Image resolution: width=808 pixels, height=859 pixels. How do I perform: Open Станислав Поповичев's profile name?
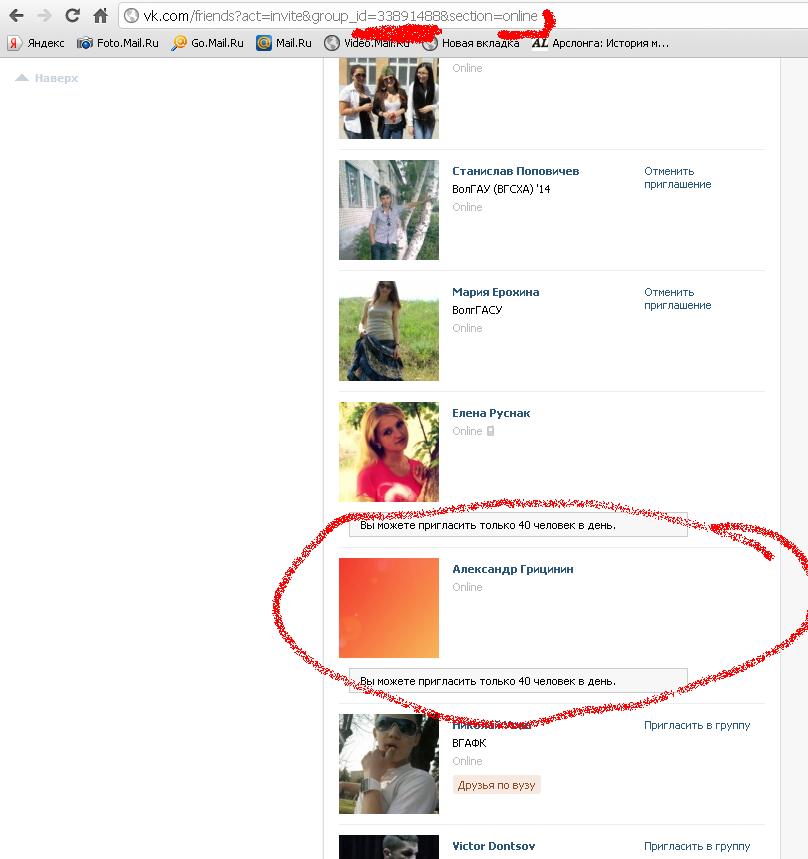[515, 171]
